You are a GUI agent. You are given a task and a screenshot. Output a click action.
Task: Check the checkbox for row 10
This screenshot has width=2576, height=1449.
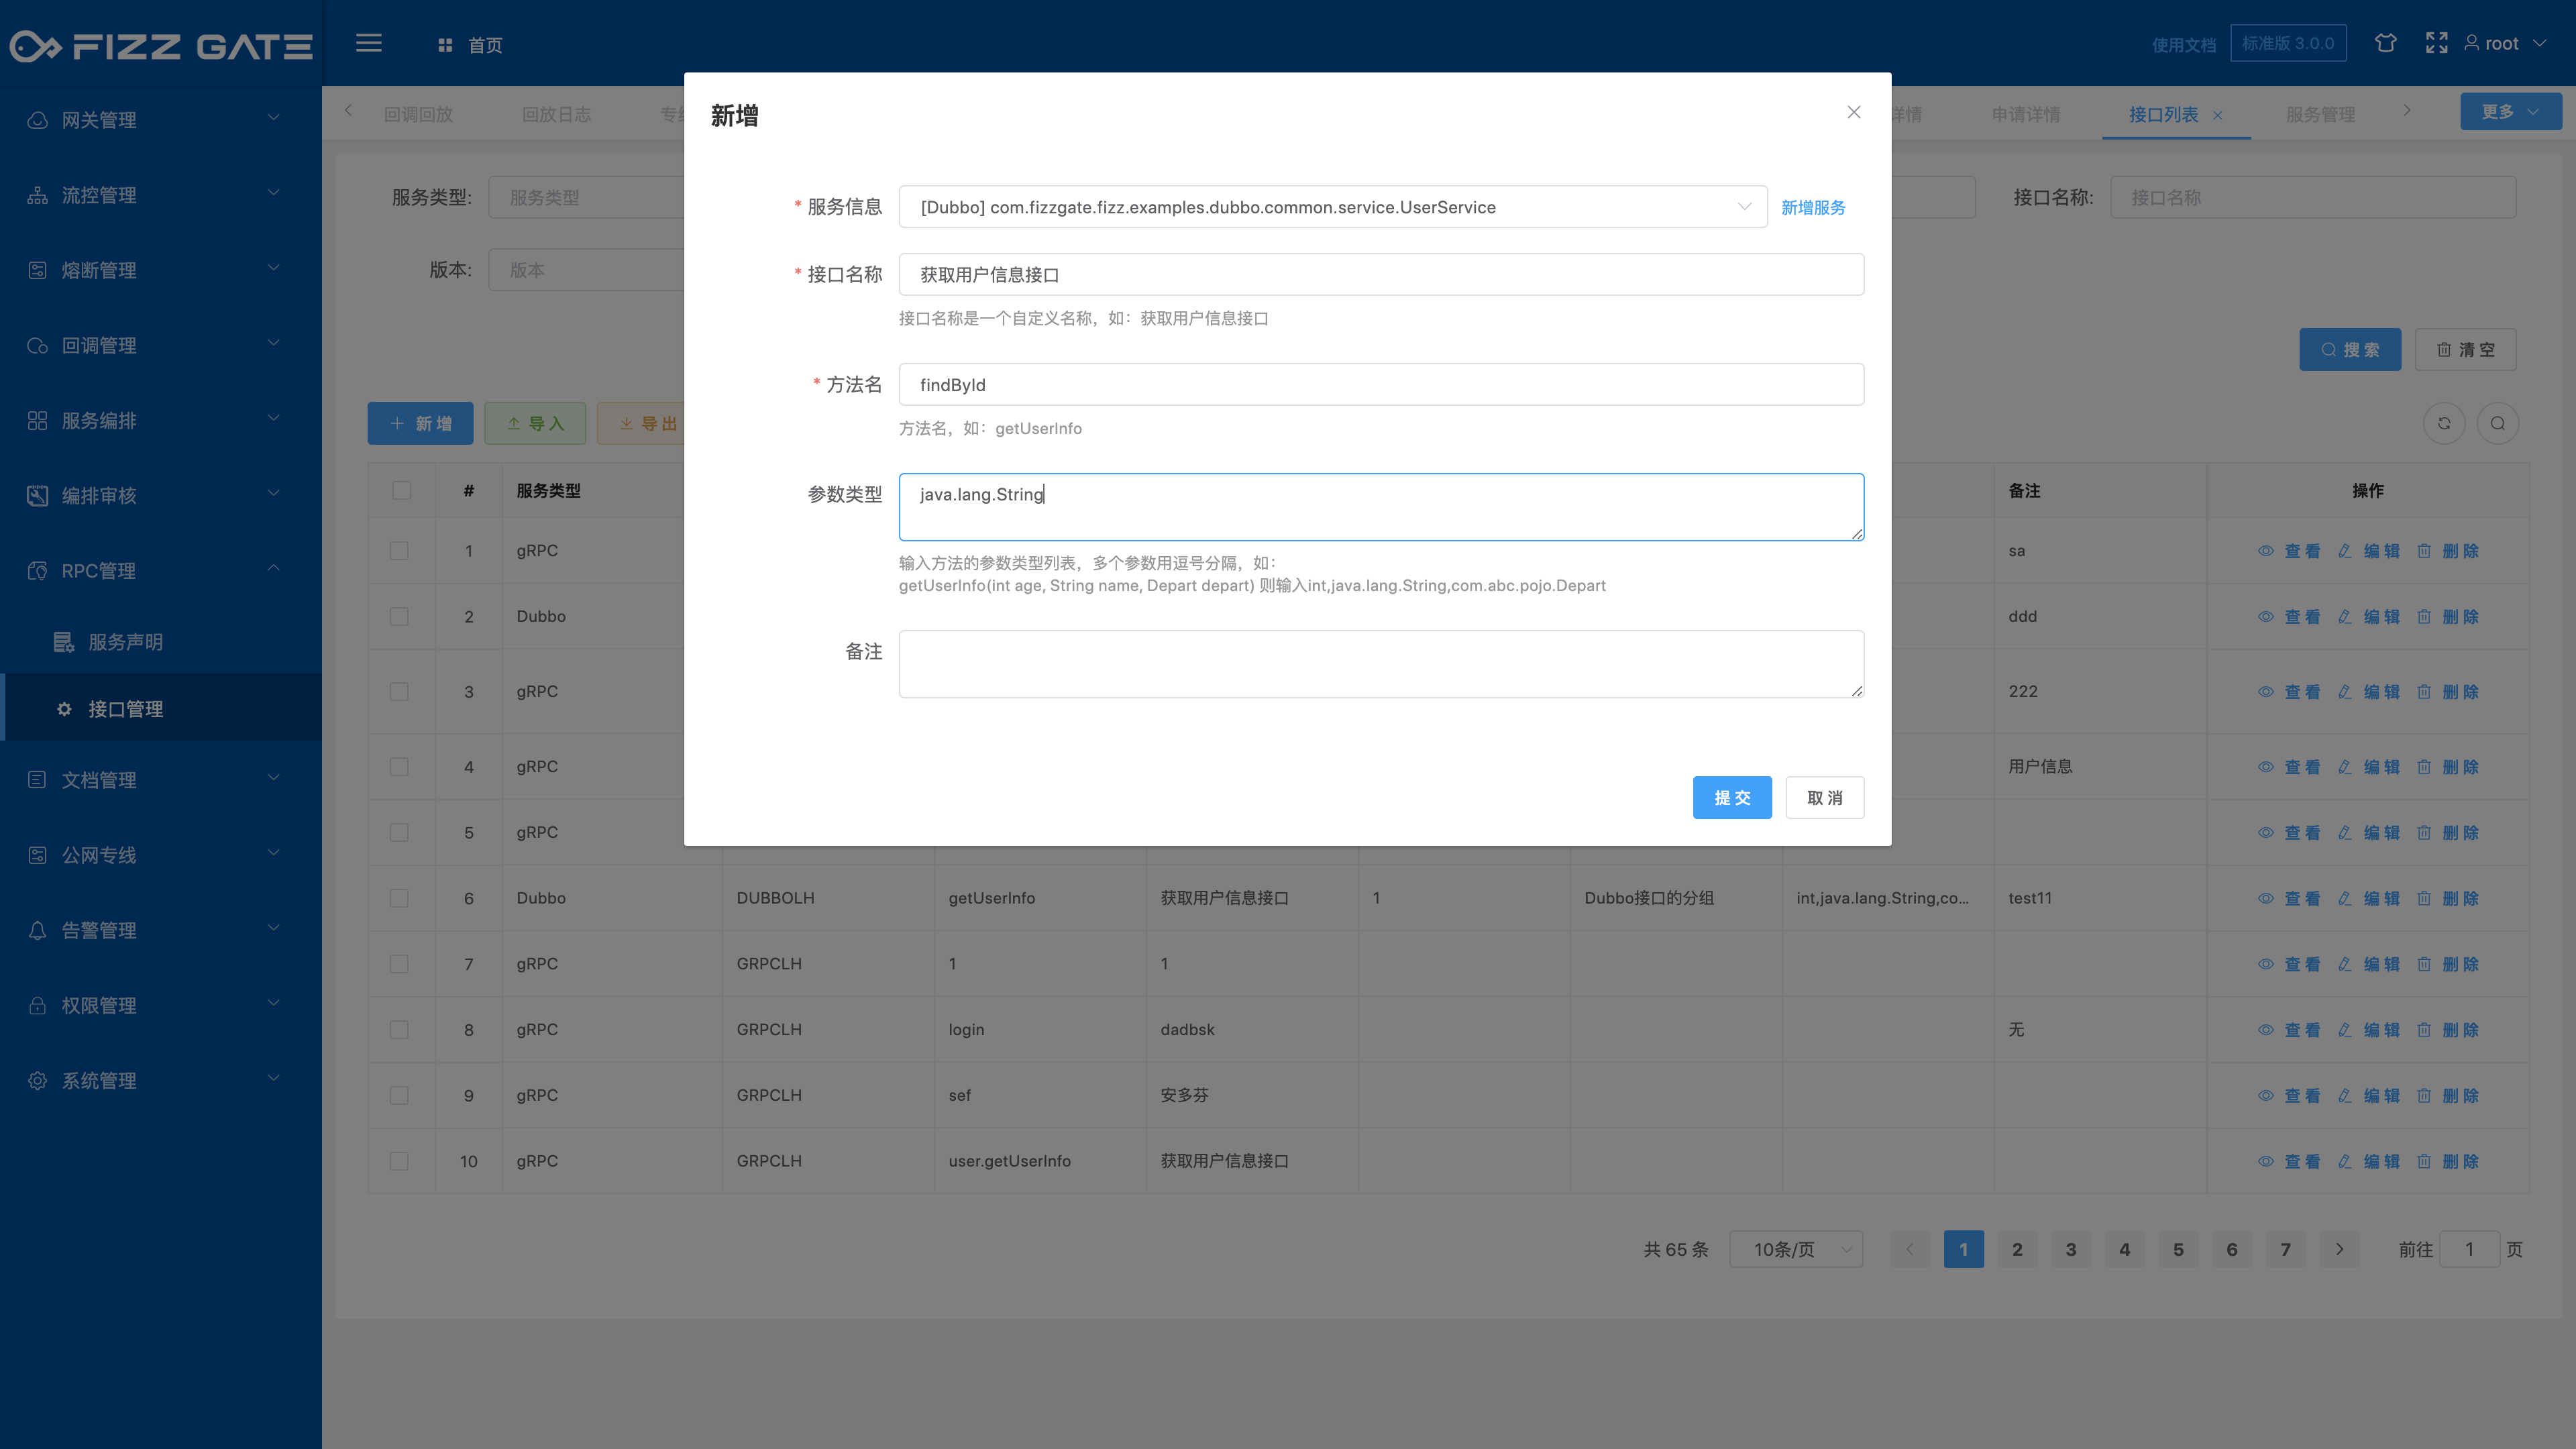399,1161
